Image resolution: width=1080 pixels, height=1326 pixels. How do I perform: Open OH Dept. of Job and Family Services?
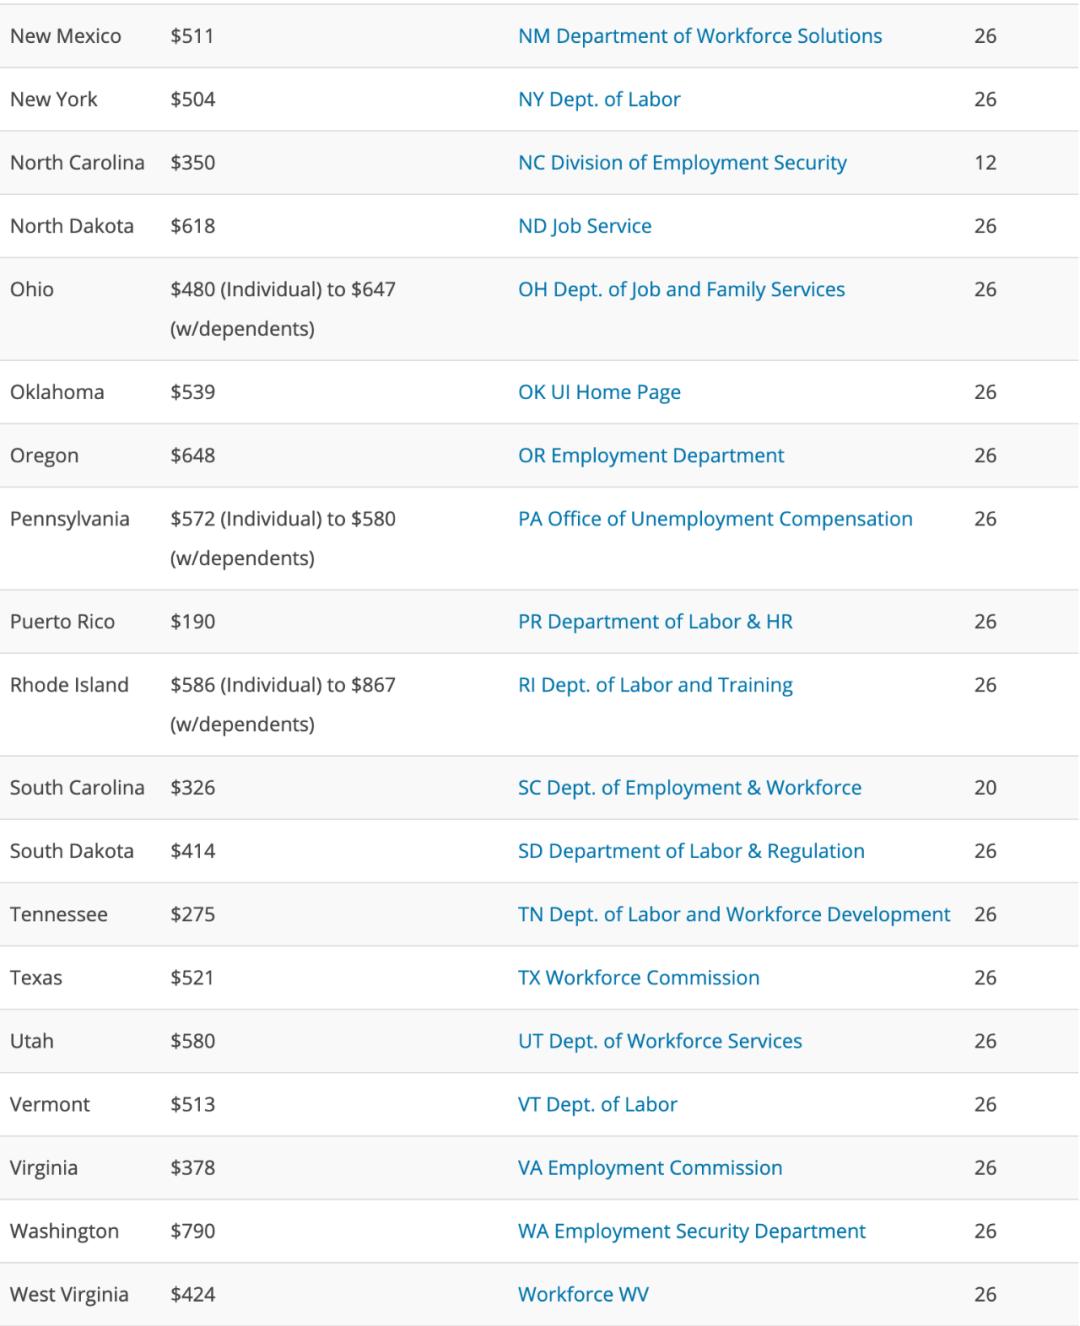681,289
